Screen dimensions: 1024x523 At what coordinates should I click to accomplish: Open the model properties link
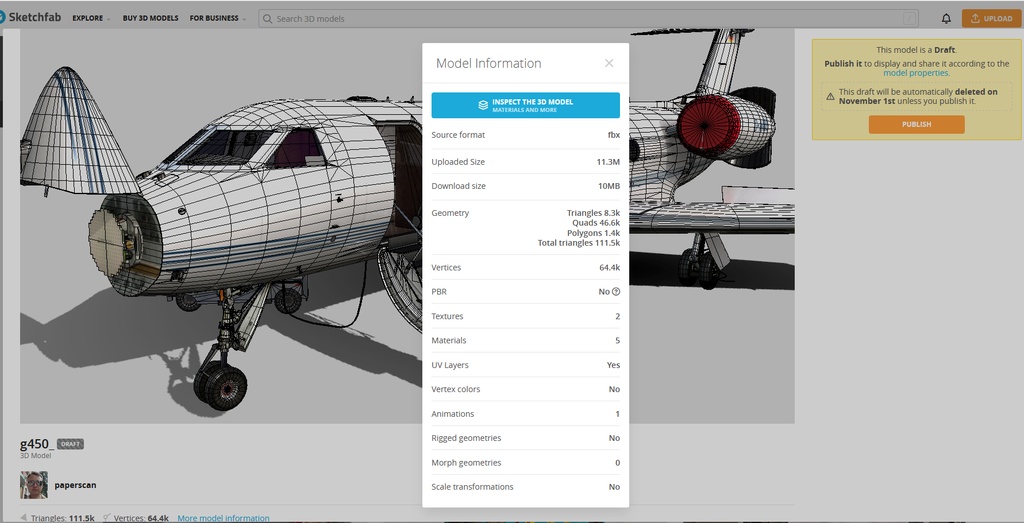(x=915, y=73)
